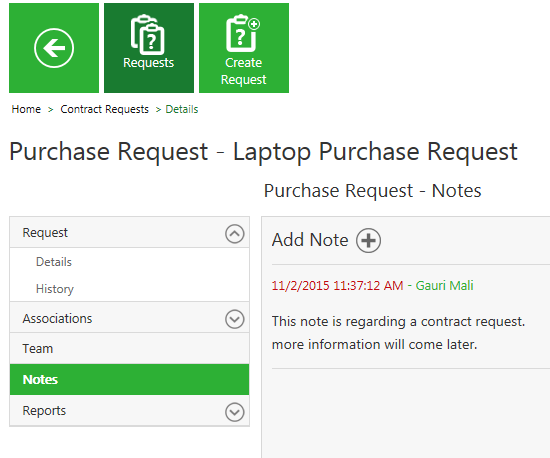Click the Add Note heading text
550x458 pixels.
pos(310,240)
